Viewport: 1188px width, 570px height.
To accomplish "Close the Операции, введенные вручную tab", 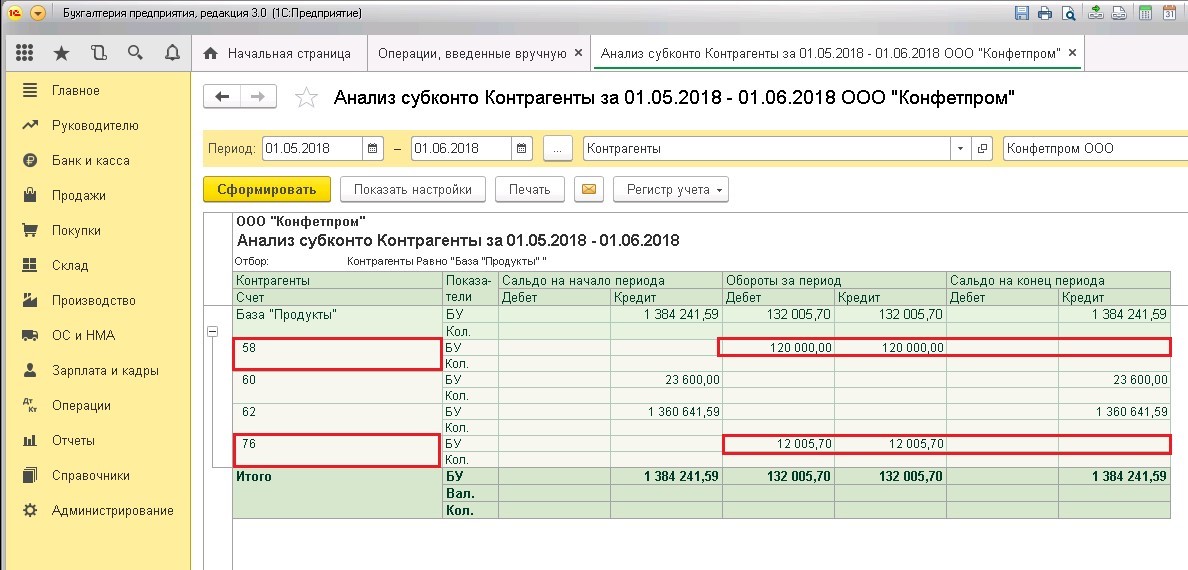I will pos(578,53).
